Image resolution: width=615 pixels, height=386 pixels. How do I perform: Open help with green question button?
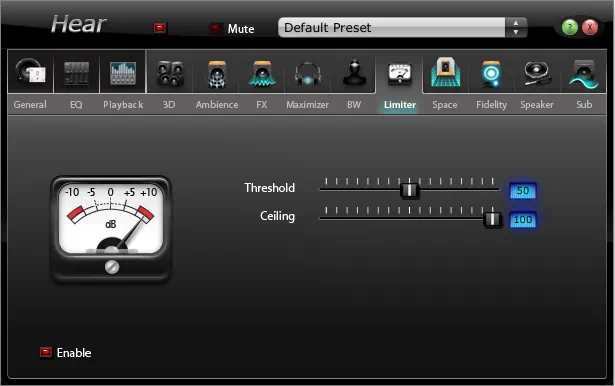coord(570,27)
